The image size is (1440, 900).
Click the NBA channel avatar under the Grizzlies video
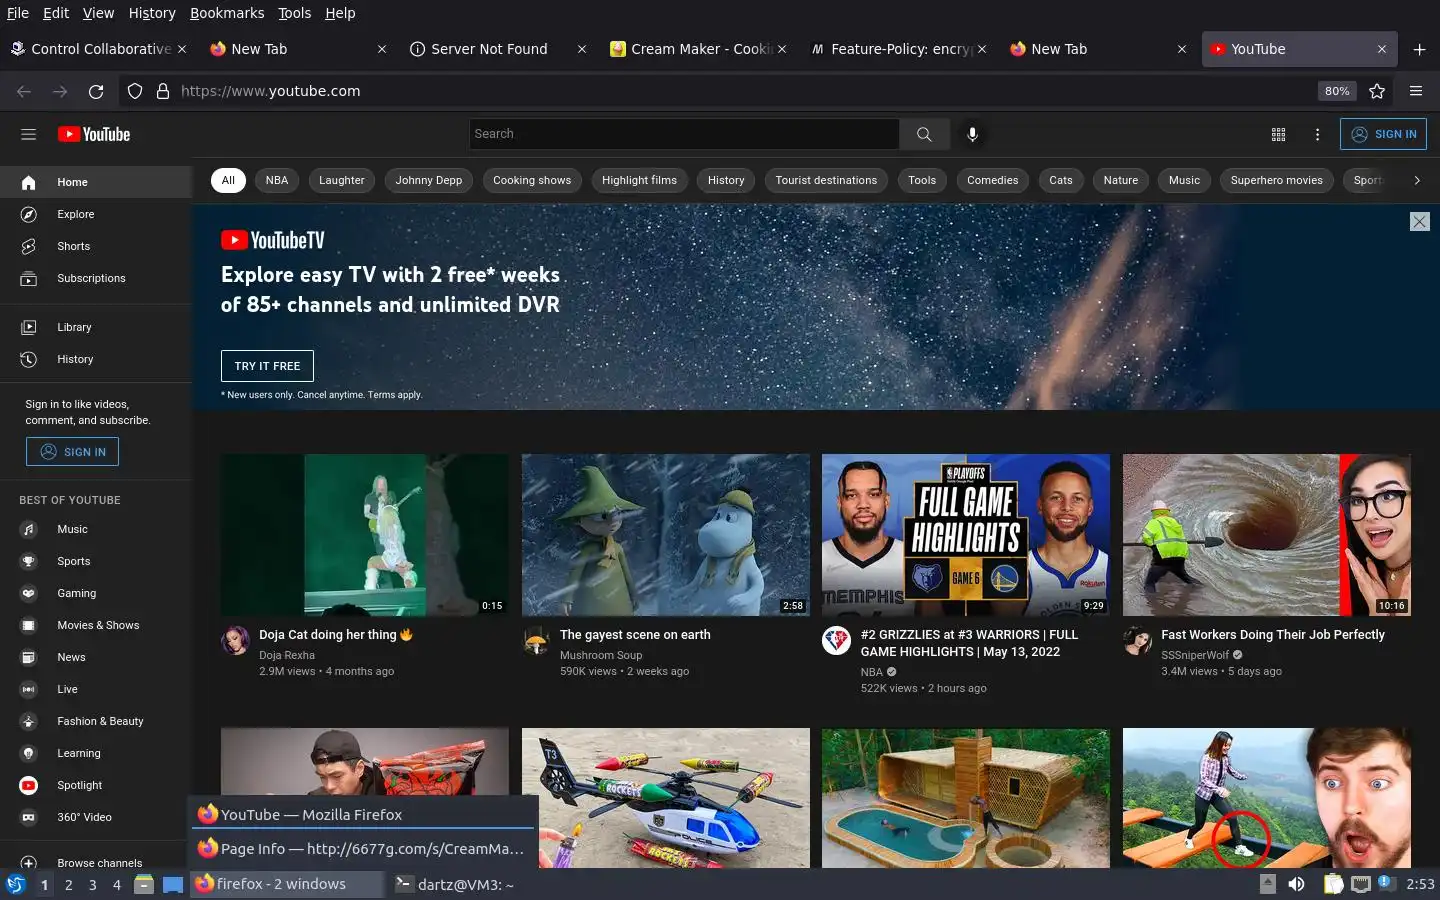(x=836, y=640)
